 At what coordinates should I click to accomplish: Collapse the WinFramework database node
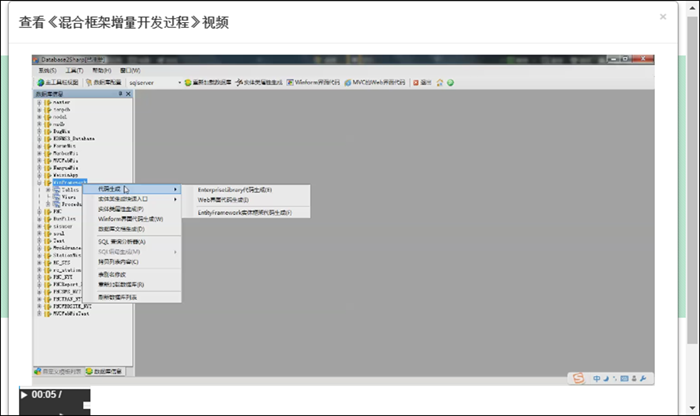[39, 183]
